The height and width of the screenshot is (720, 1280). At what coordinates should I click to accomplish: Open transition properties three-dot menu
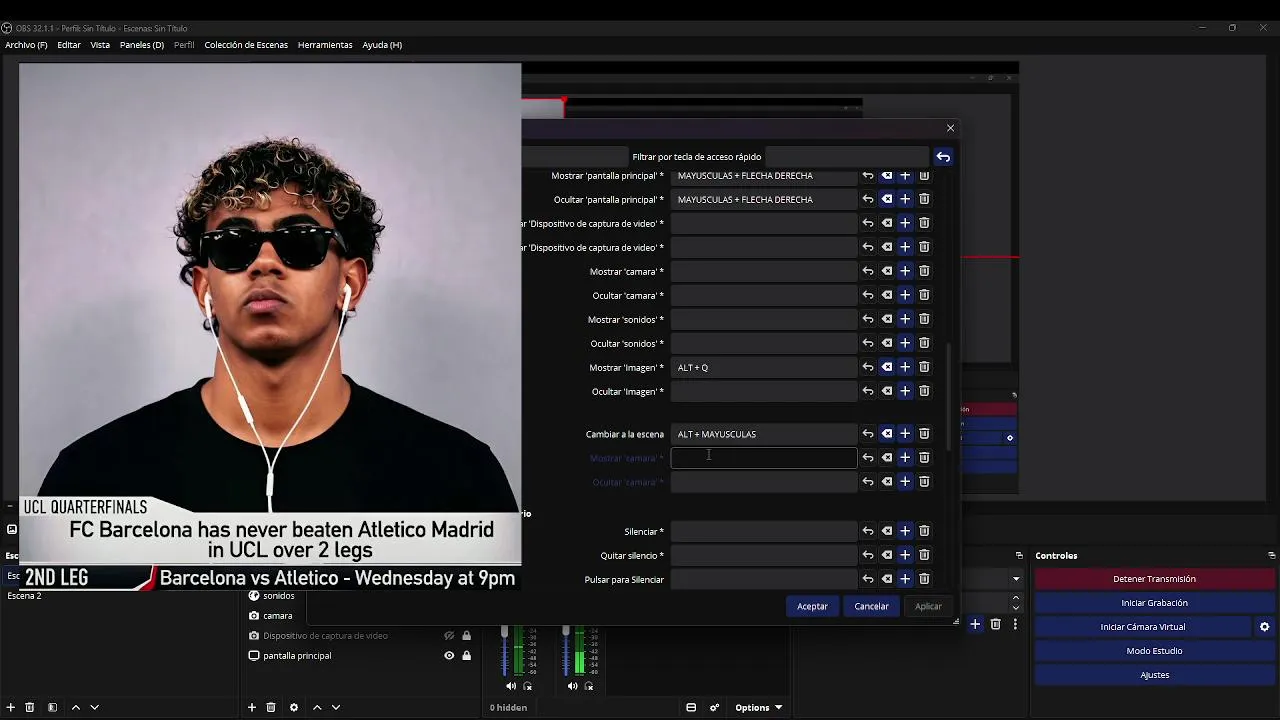(x=1015, y=624)
